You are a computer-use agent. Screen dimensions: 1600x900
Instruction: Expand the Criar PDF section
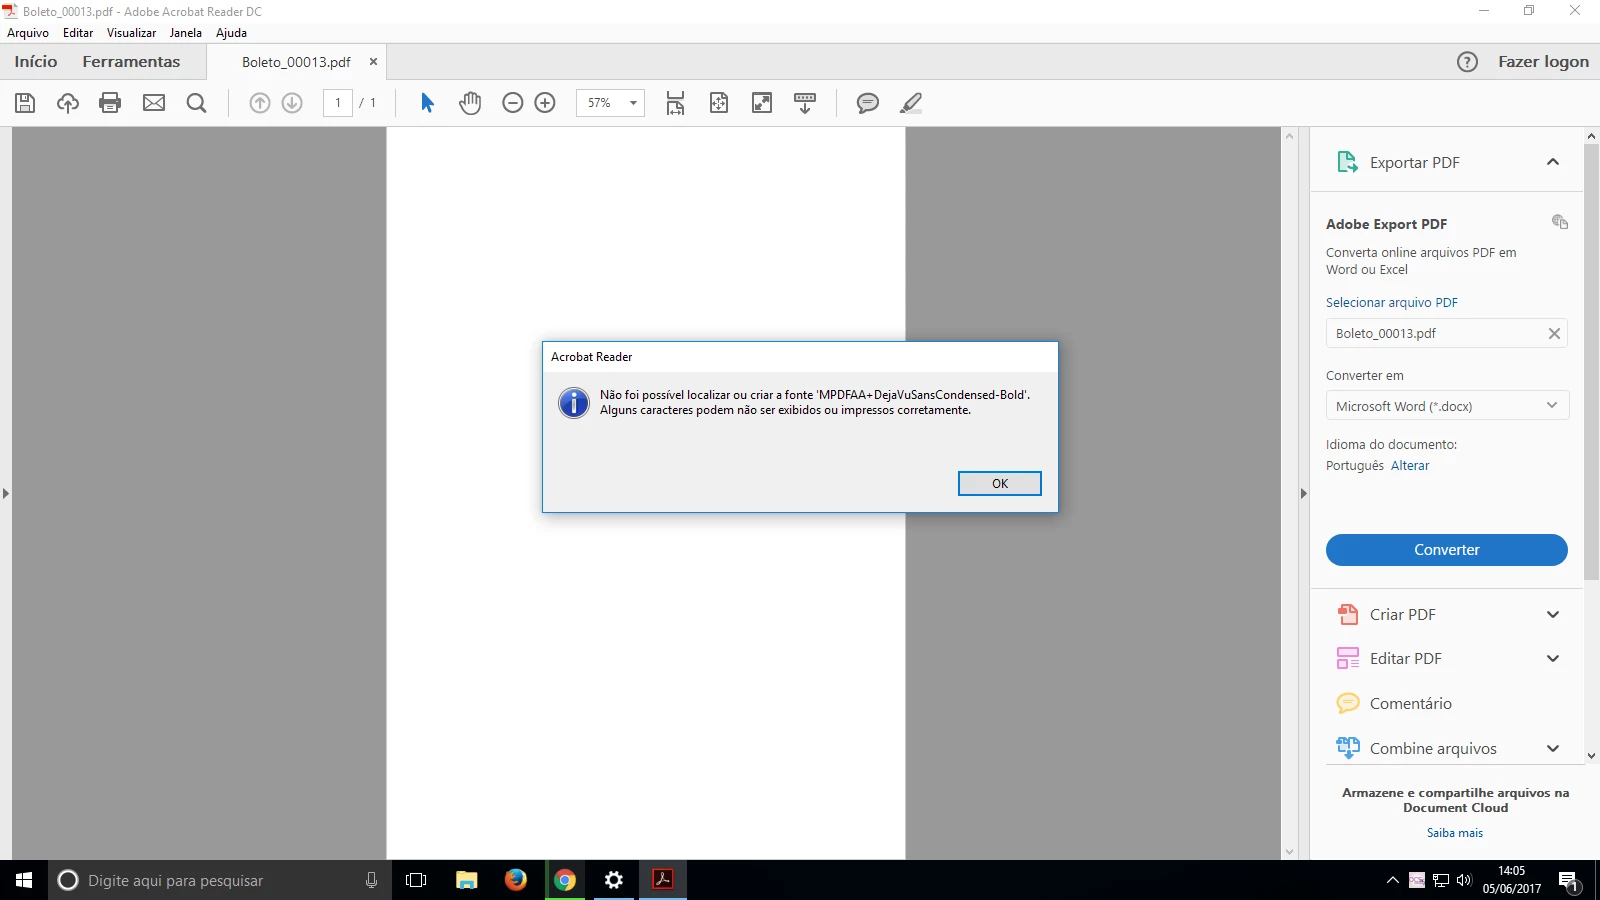(x=1553, y=615)
